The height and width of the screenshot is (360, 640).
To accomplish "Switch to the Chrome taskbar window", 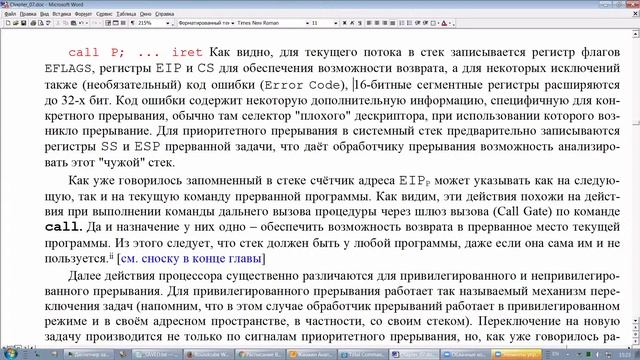I will [x=259, y=354].
